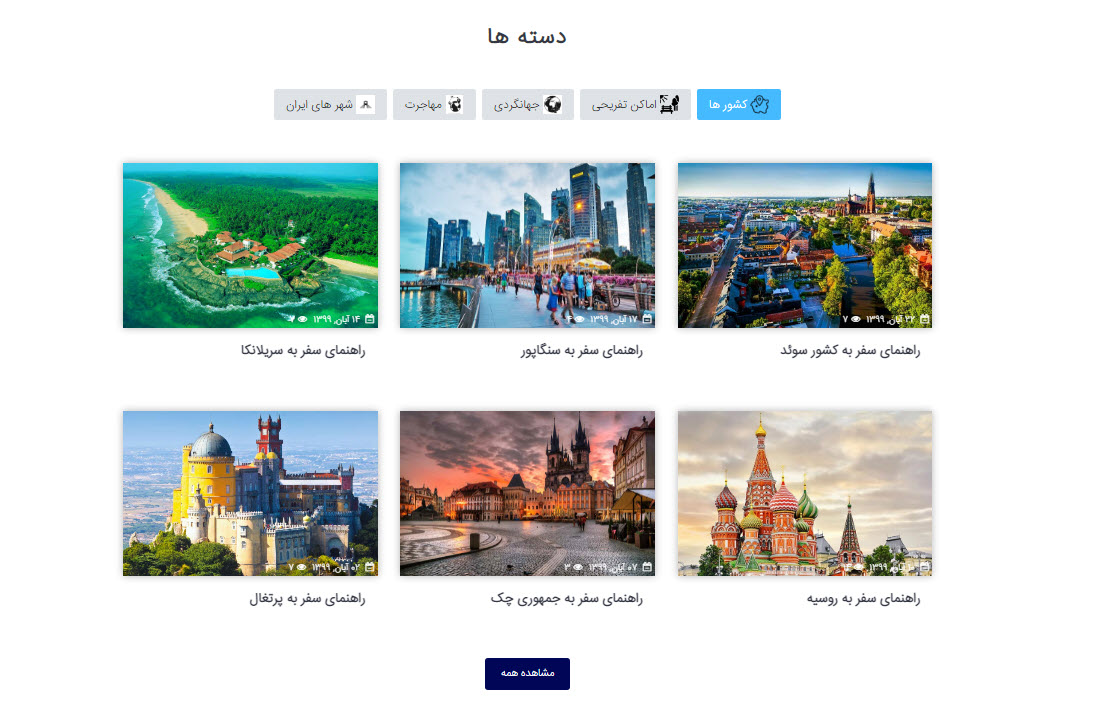This screenshot has width=1110, height=719.
Task: Click the park bench icon beside اماکن تفریحی
Action: pyautogui.click(x=669, y=104)
